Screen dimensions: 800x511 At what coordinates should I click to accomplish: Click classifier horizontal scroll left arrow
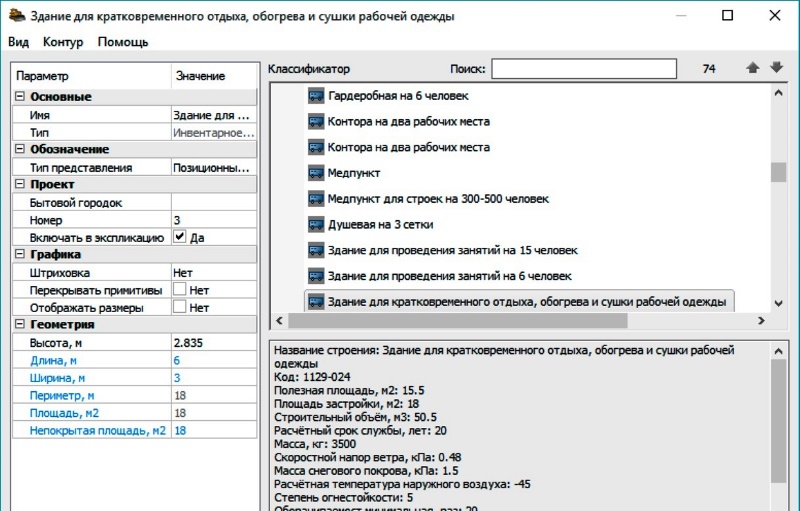[279, 320]
